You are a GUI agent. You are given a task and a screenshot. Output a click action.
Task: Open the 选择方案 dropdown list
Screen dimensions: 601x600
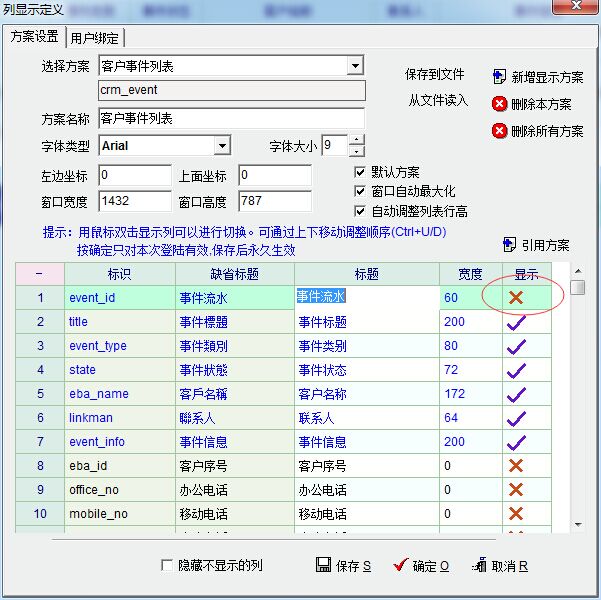pos(355,66)
